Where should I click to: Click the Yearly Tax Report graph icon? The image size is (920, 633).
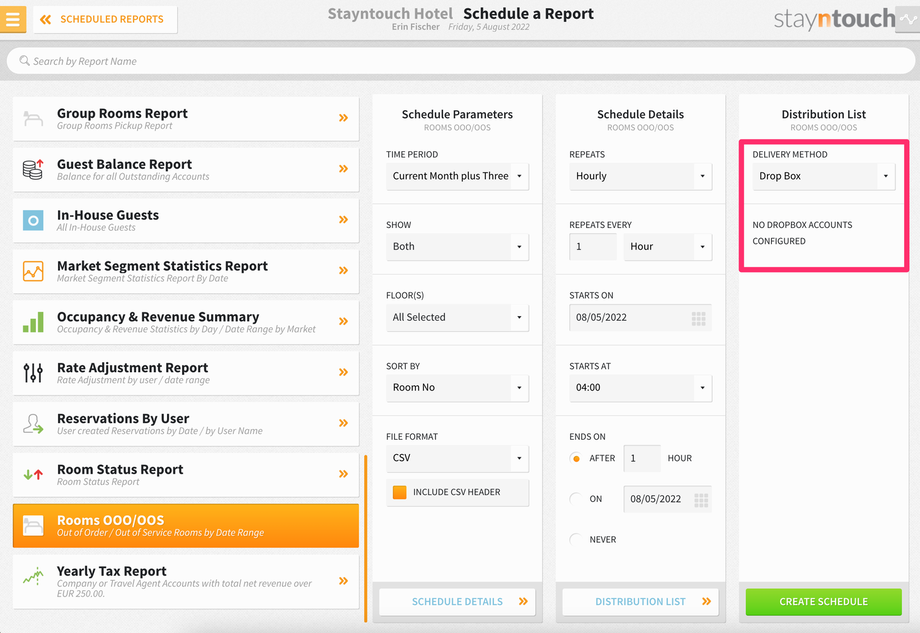pyautogui.click(x=33, y=577)
